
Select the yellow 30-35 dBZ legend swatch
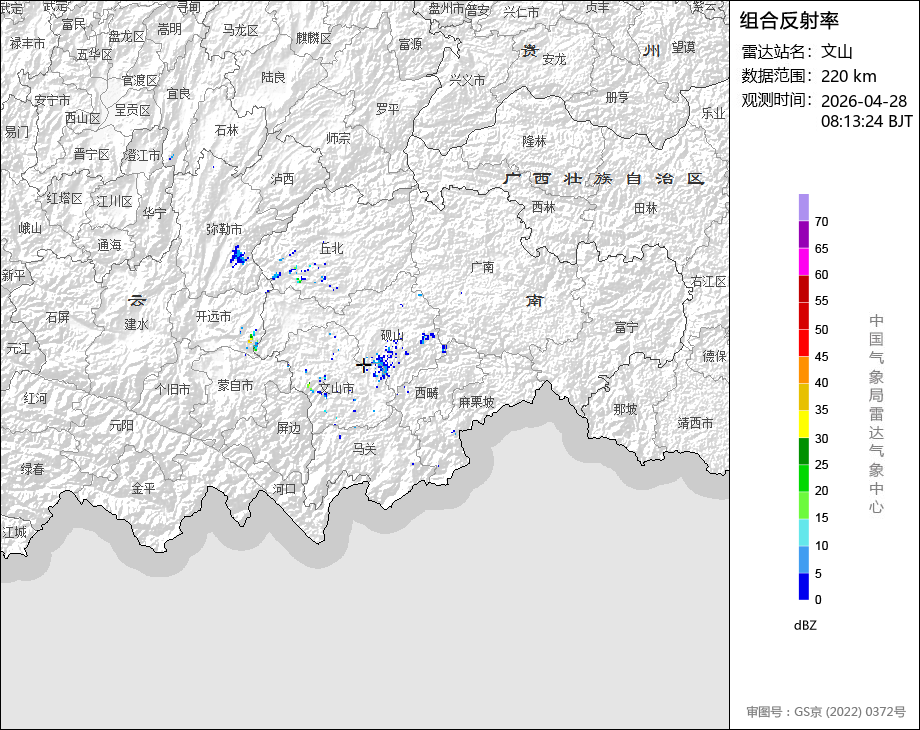pos(804,424)
